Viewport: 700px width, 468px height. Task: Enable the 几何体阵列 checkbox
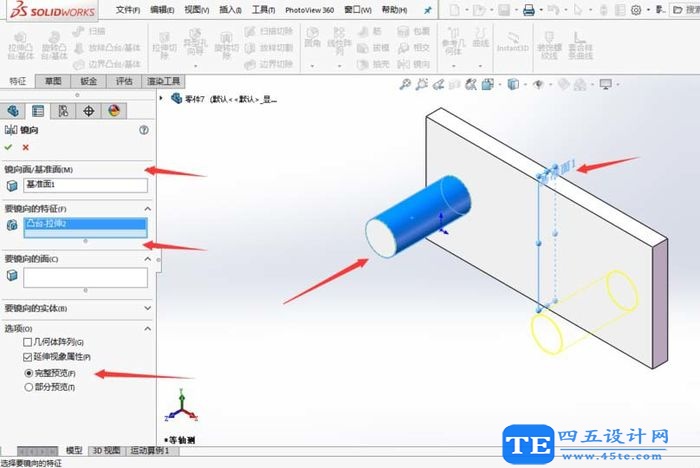tap(27, 342)
